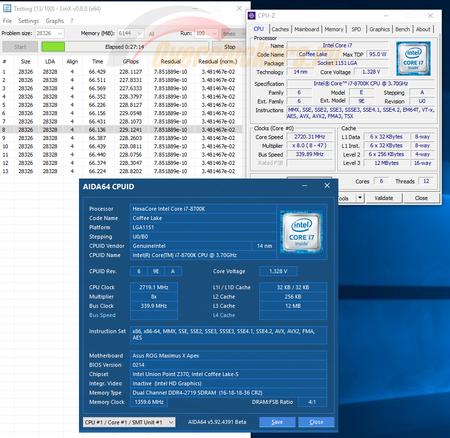Viewport: 450px width, 438px height.
Task: Switch to the Graphics tab in CPU-Z
Action: [379, 29]
